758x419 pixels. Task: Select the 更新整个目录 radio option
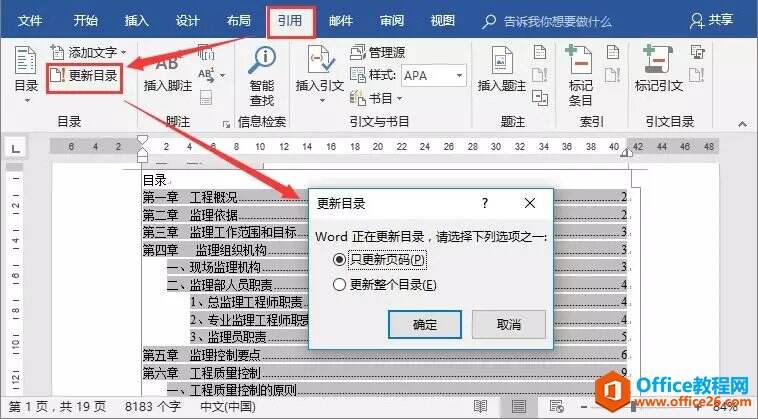pos(339,285)
